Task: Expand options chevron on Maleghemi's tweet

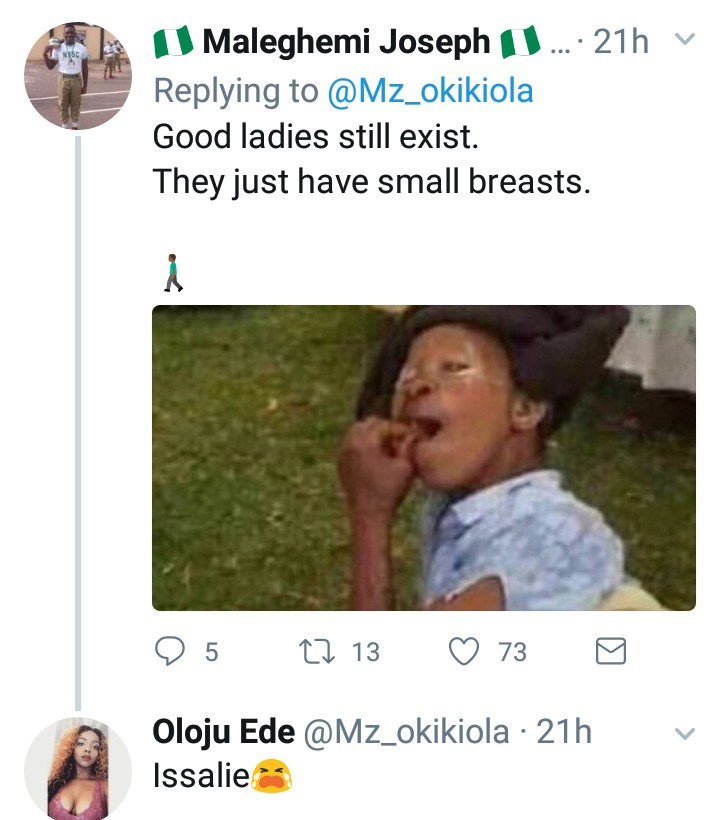Action: coord(685,41)
